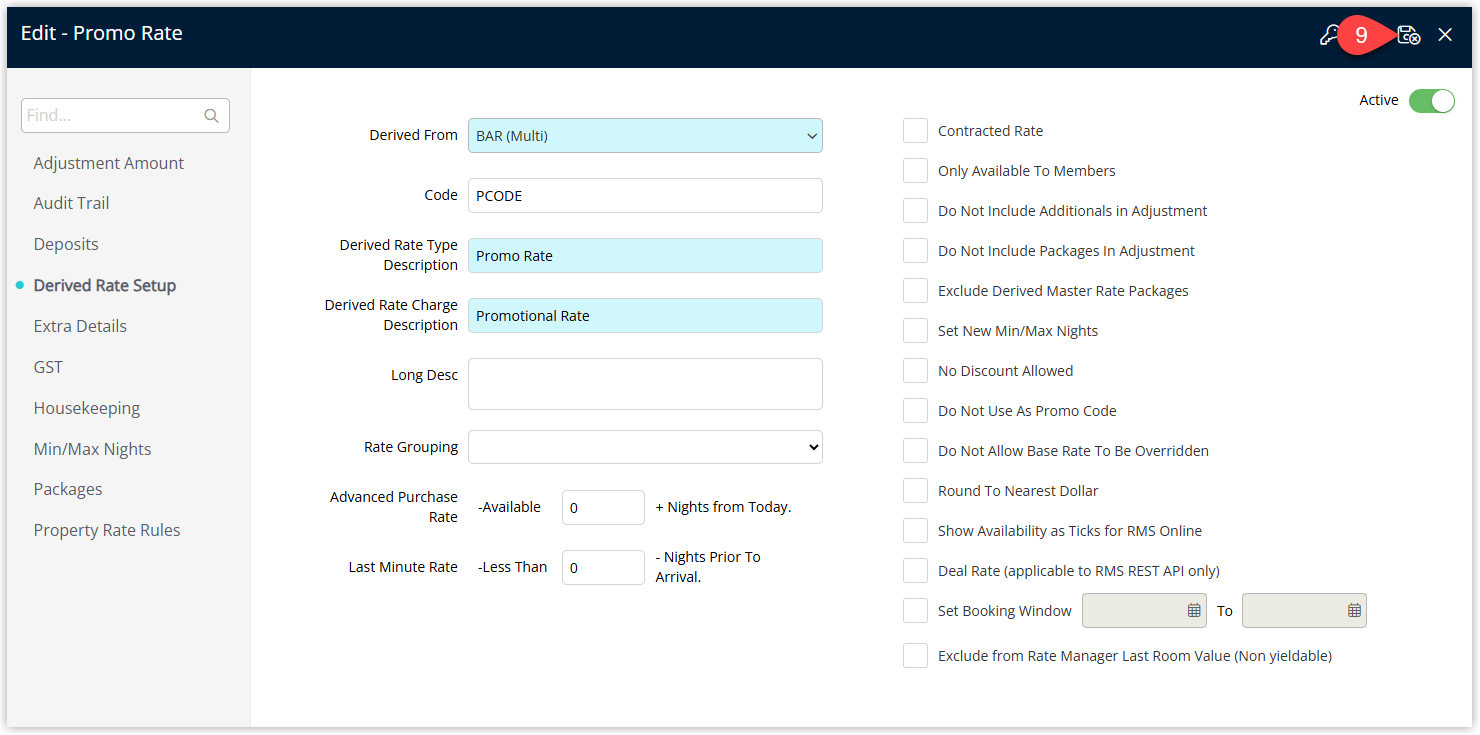Select Packages in sidebar
1480x735 pixels.
coord(68,489)
